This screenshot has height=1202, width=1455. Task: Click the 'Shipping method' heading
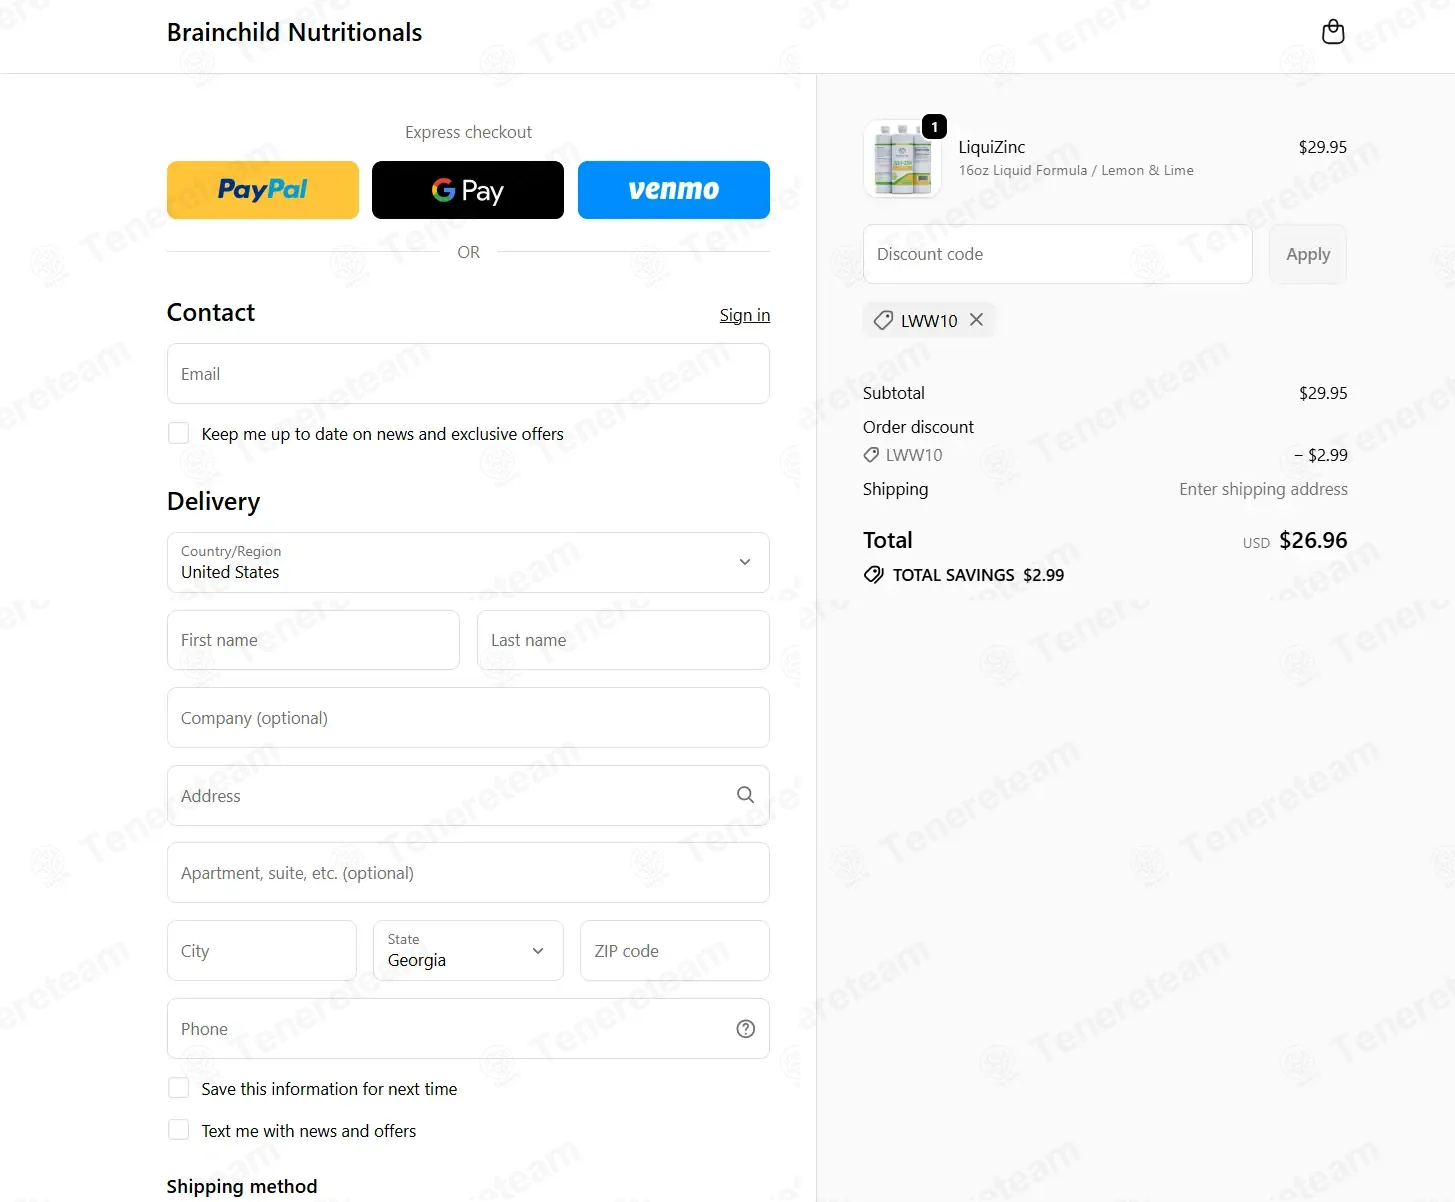(x=242, y=1186)
